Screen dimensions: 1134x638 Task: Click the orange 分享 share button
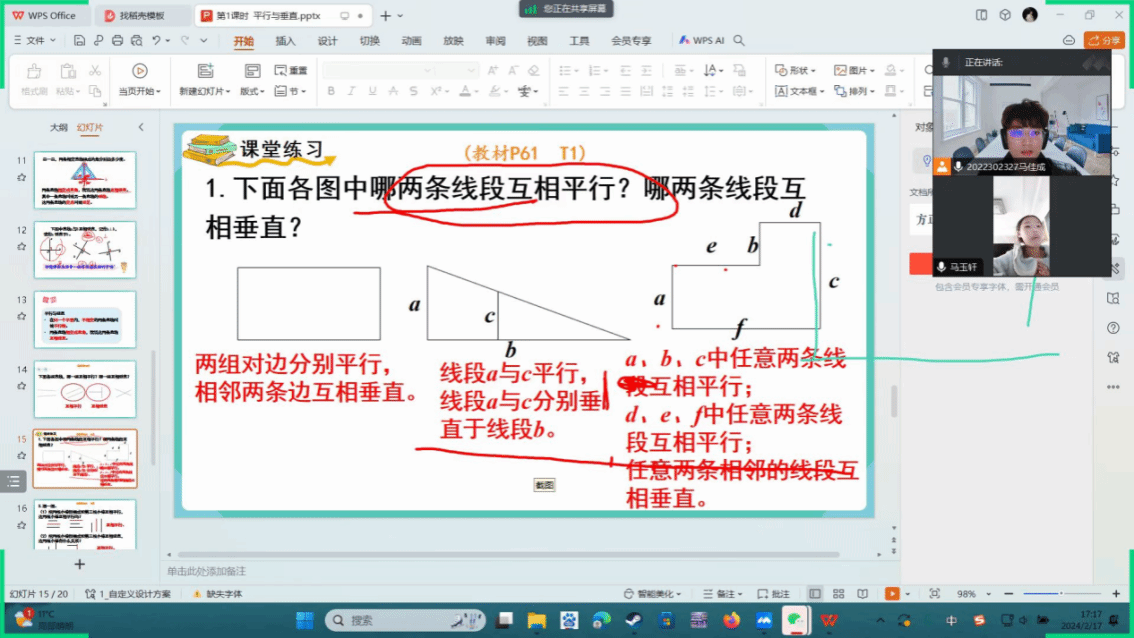tap(1104, 40)
